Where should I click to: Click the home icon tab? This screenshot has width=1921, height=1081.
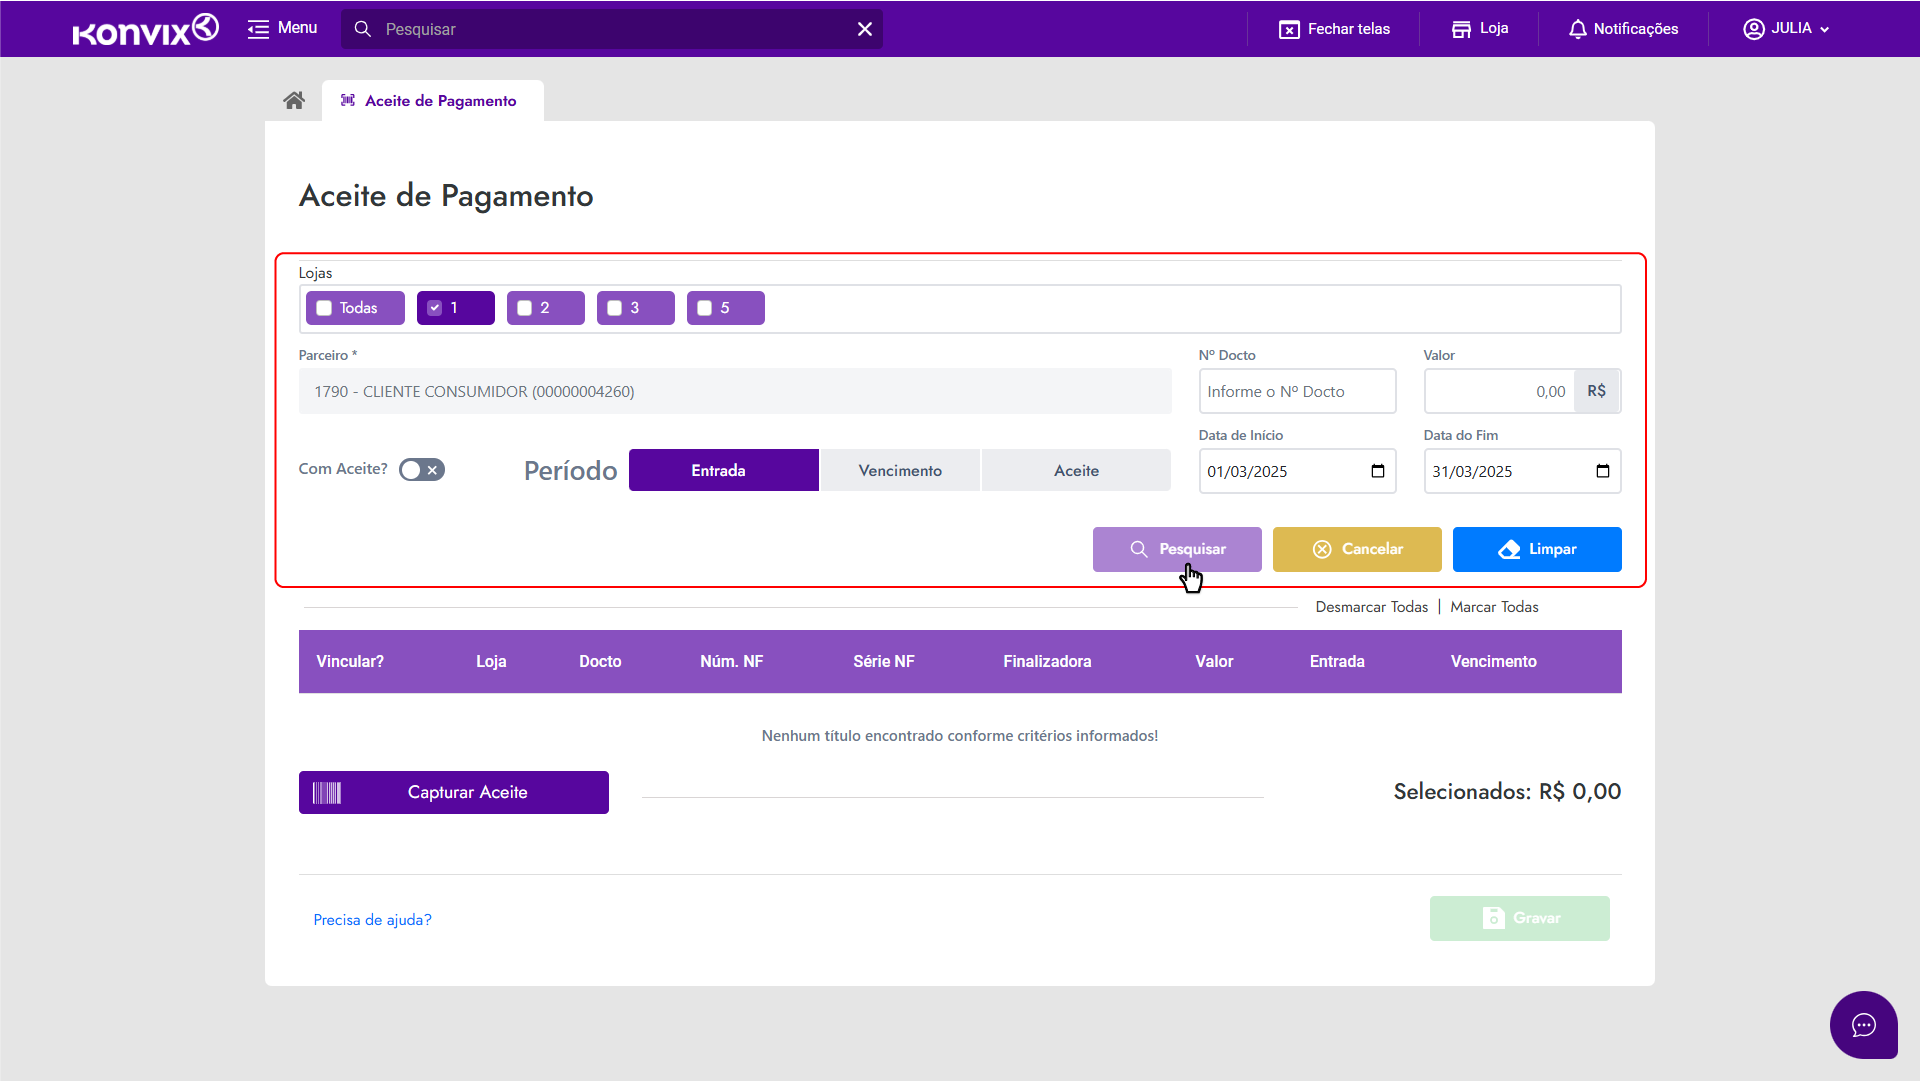[293, 101]
